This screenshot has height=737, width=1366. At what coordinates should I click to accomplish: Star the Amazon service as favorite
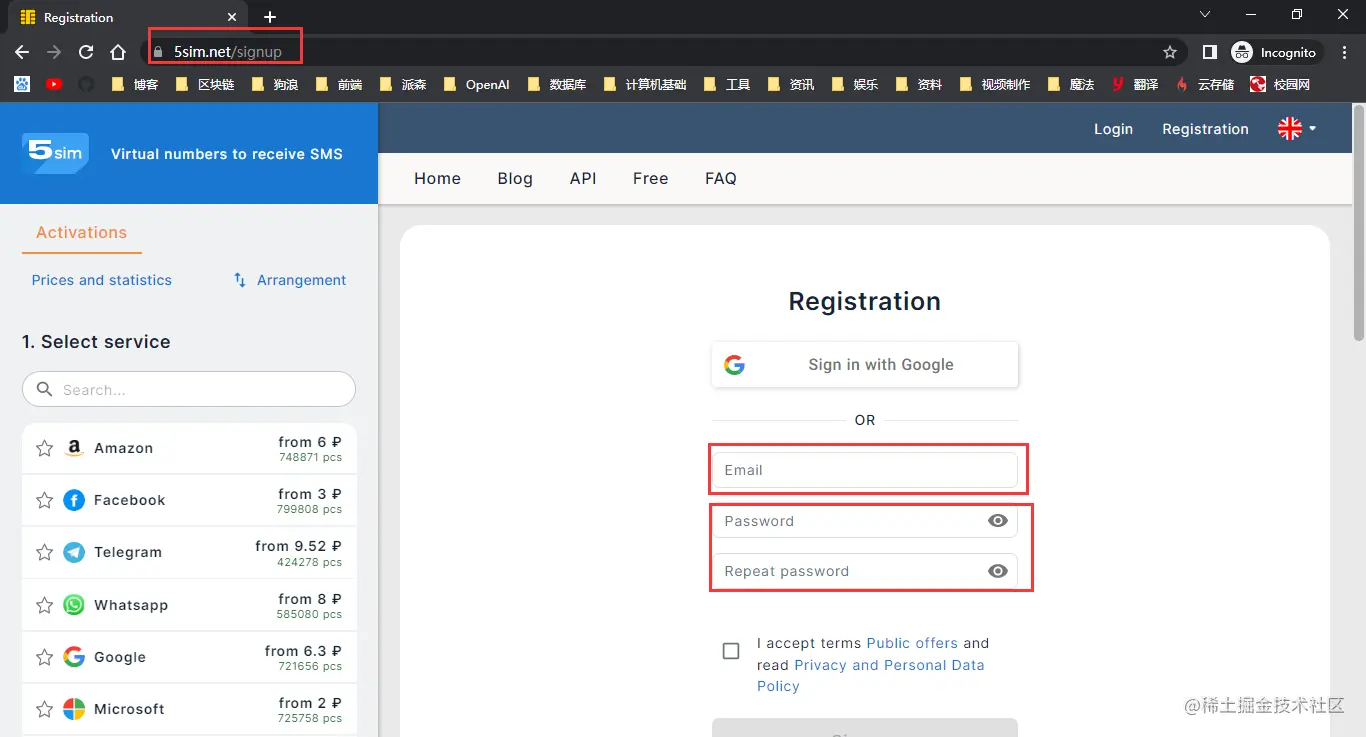[44, 449]
